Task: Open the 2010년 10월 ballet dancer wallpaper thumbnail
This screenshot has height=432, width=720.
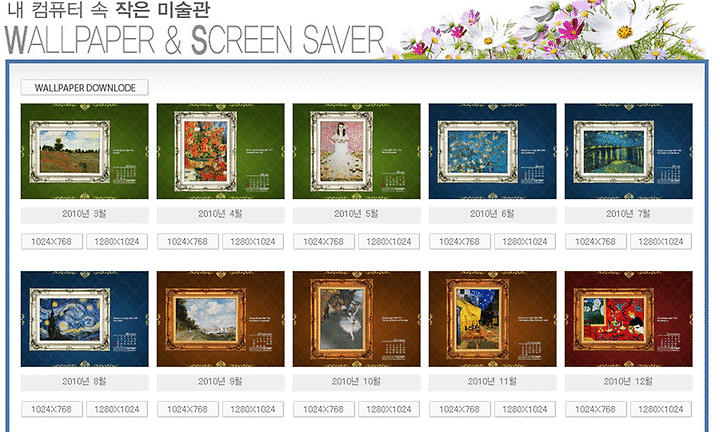Action: (356, 319)
